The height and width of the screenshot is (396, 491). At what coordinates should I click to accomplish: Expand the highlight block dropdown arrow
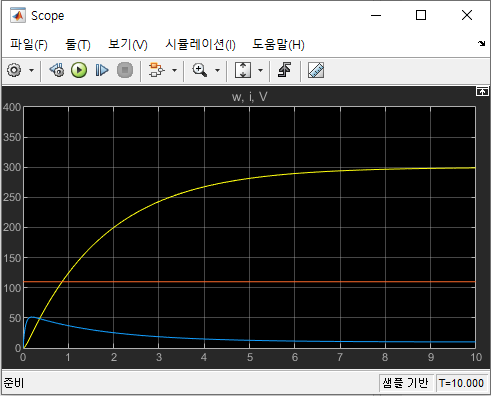(x=174, y=70)
